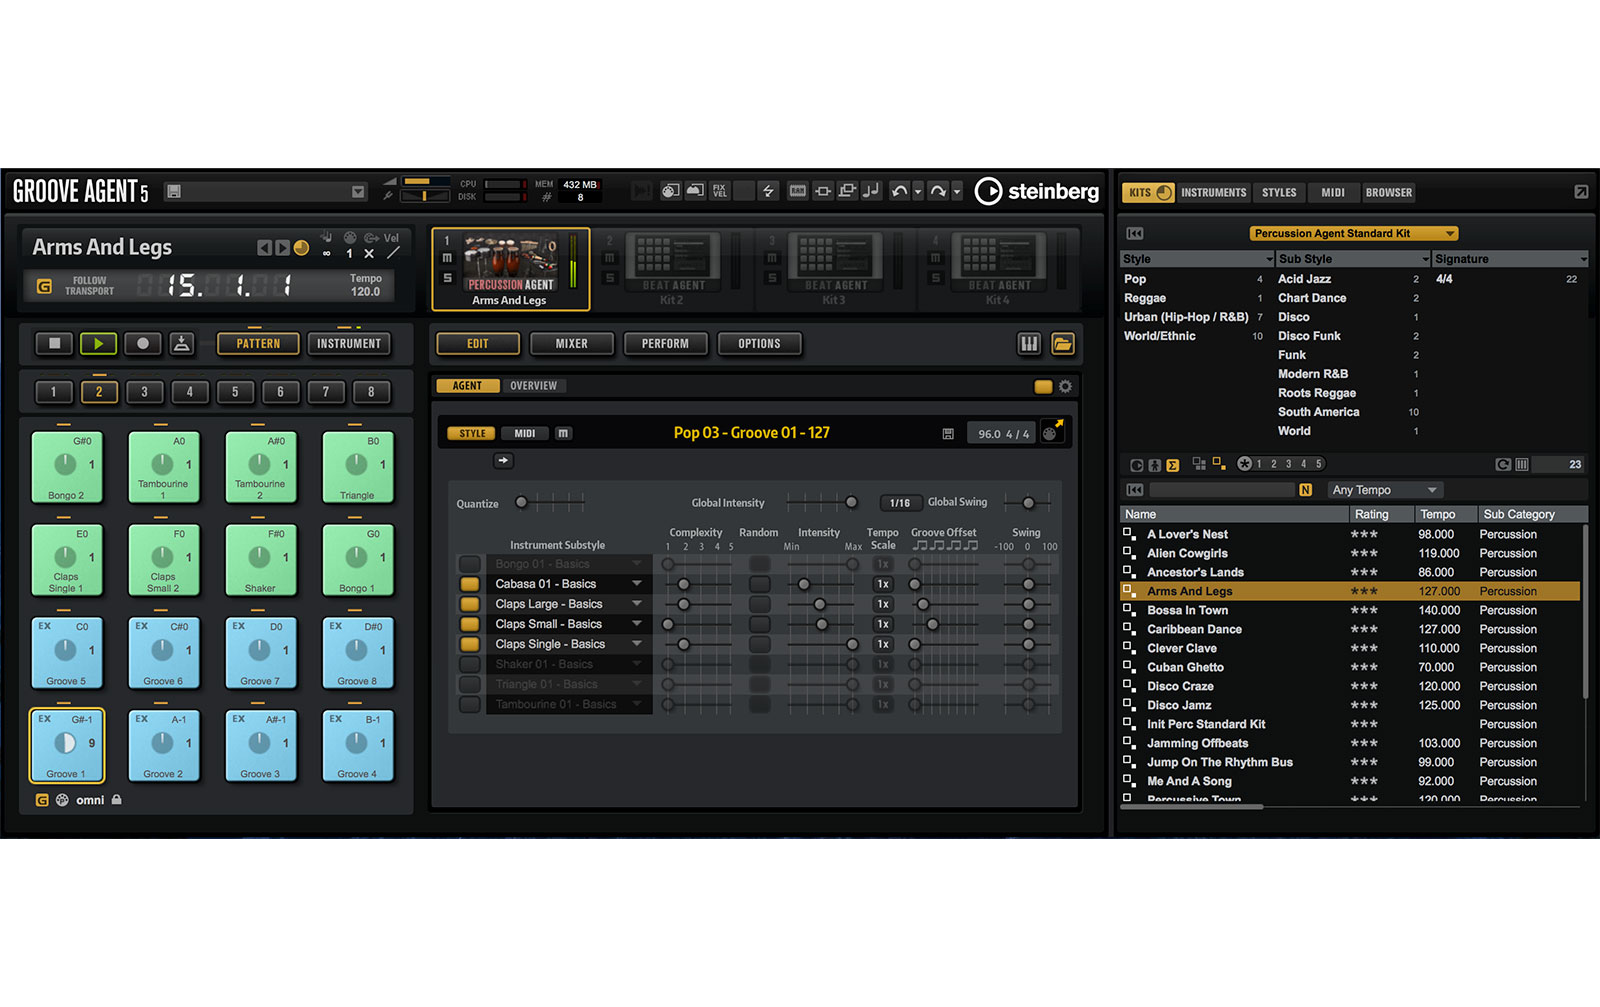Image resolution: width=1600 pixels, height=1007 pixels.
Task: Switch to the BROWSER tab
Action: [1389, 192]
